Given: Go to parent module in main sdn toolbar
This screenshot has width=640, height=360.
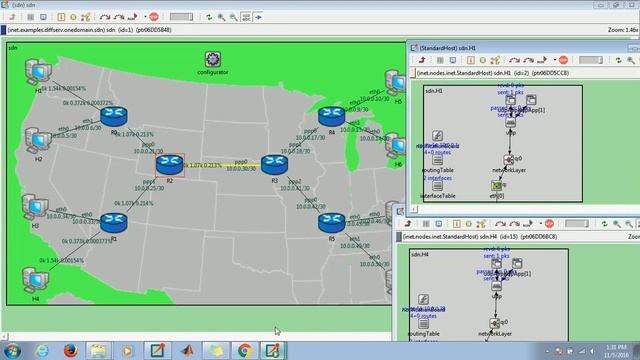Looking at the screenshot, I should click(x=12, y=17).
